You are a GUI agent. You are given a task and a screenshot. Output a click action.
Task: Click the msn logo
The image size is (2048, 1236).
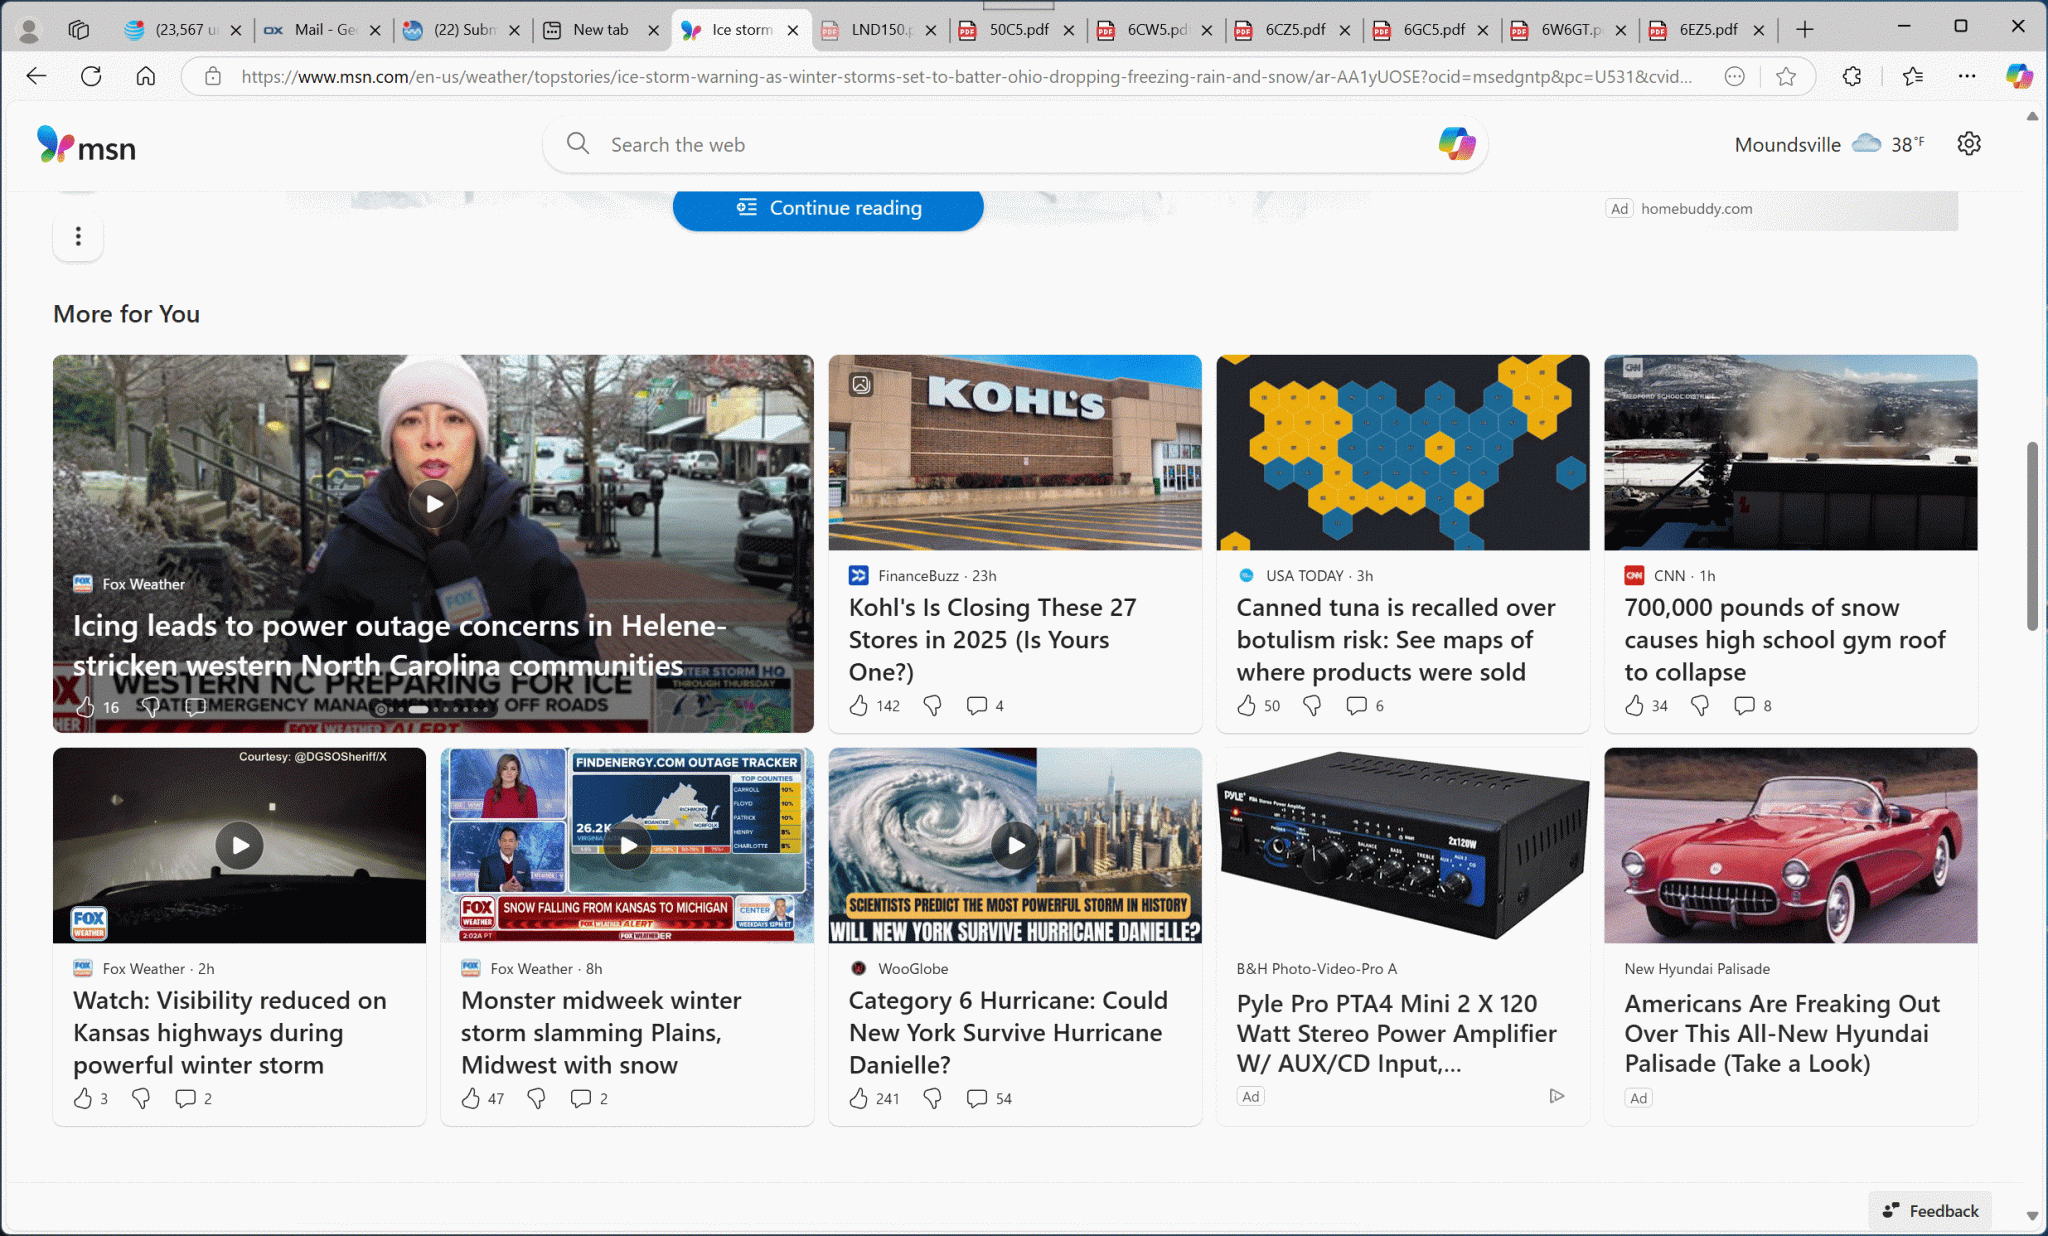pyautogui.click(x=86, y=146)
